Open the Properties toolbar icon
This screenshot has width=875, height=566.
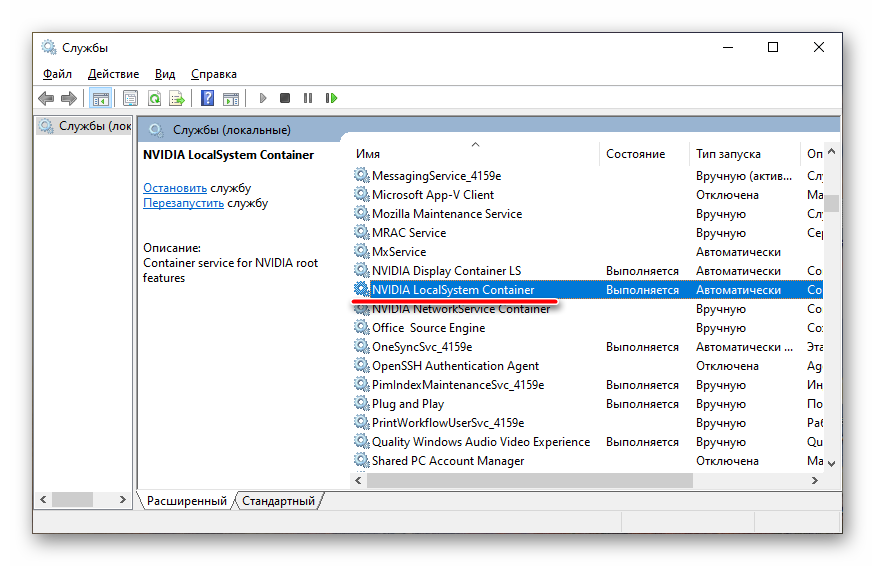130,99
